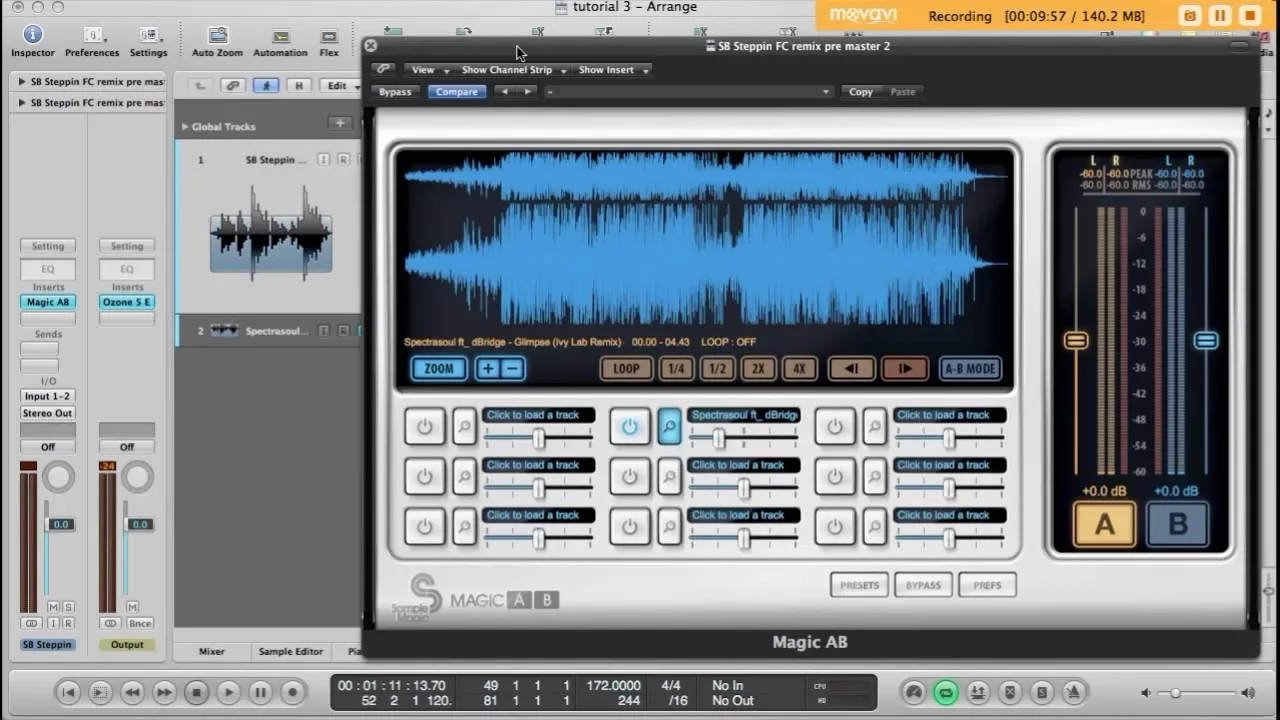Pause the Movavi screen recording
This screenshot has height=720, width=1280.
point(1220,16)
